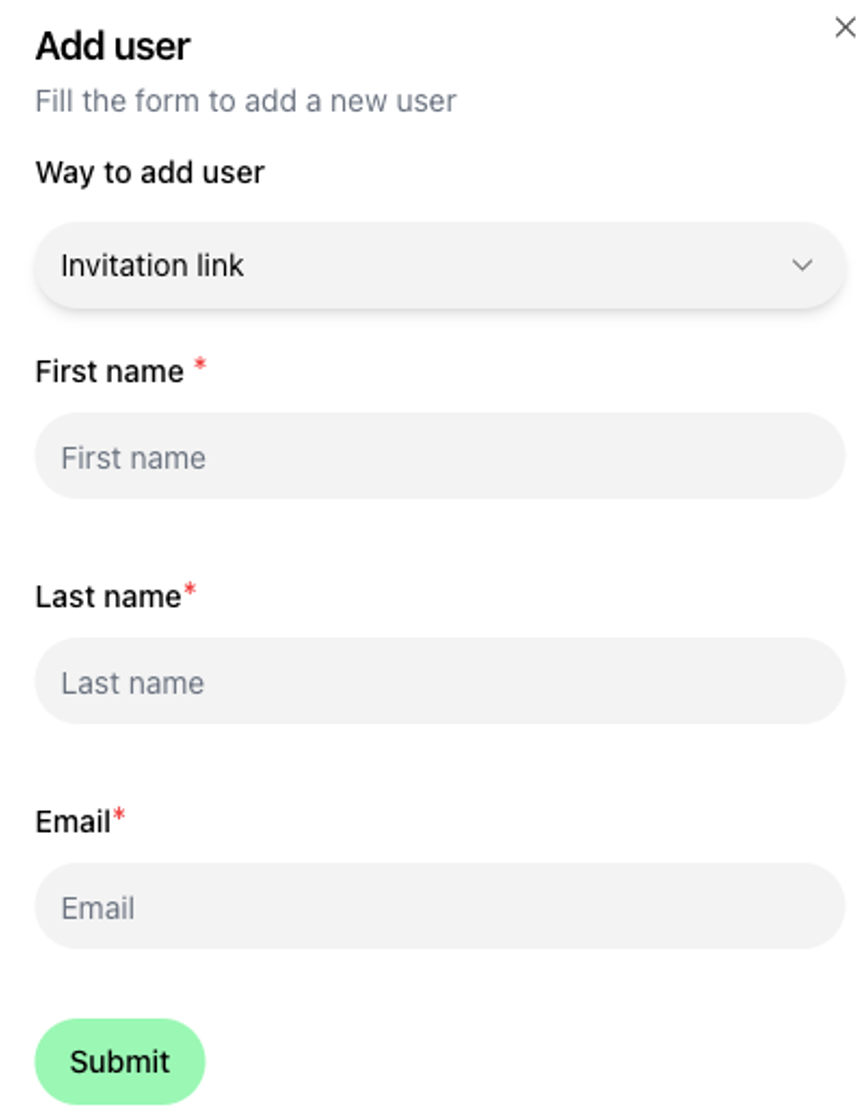This screenshot has width=861, height=1117.
Task: Click the 'Invitation link' selected value
Action: [152, 265]
